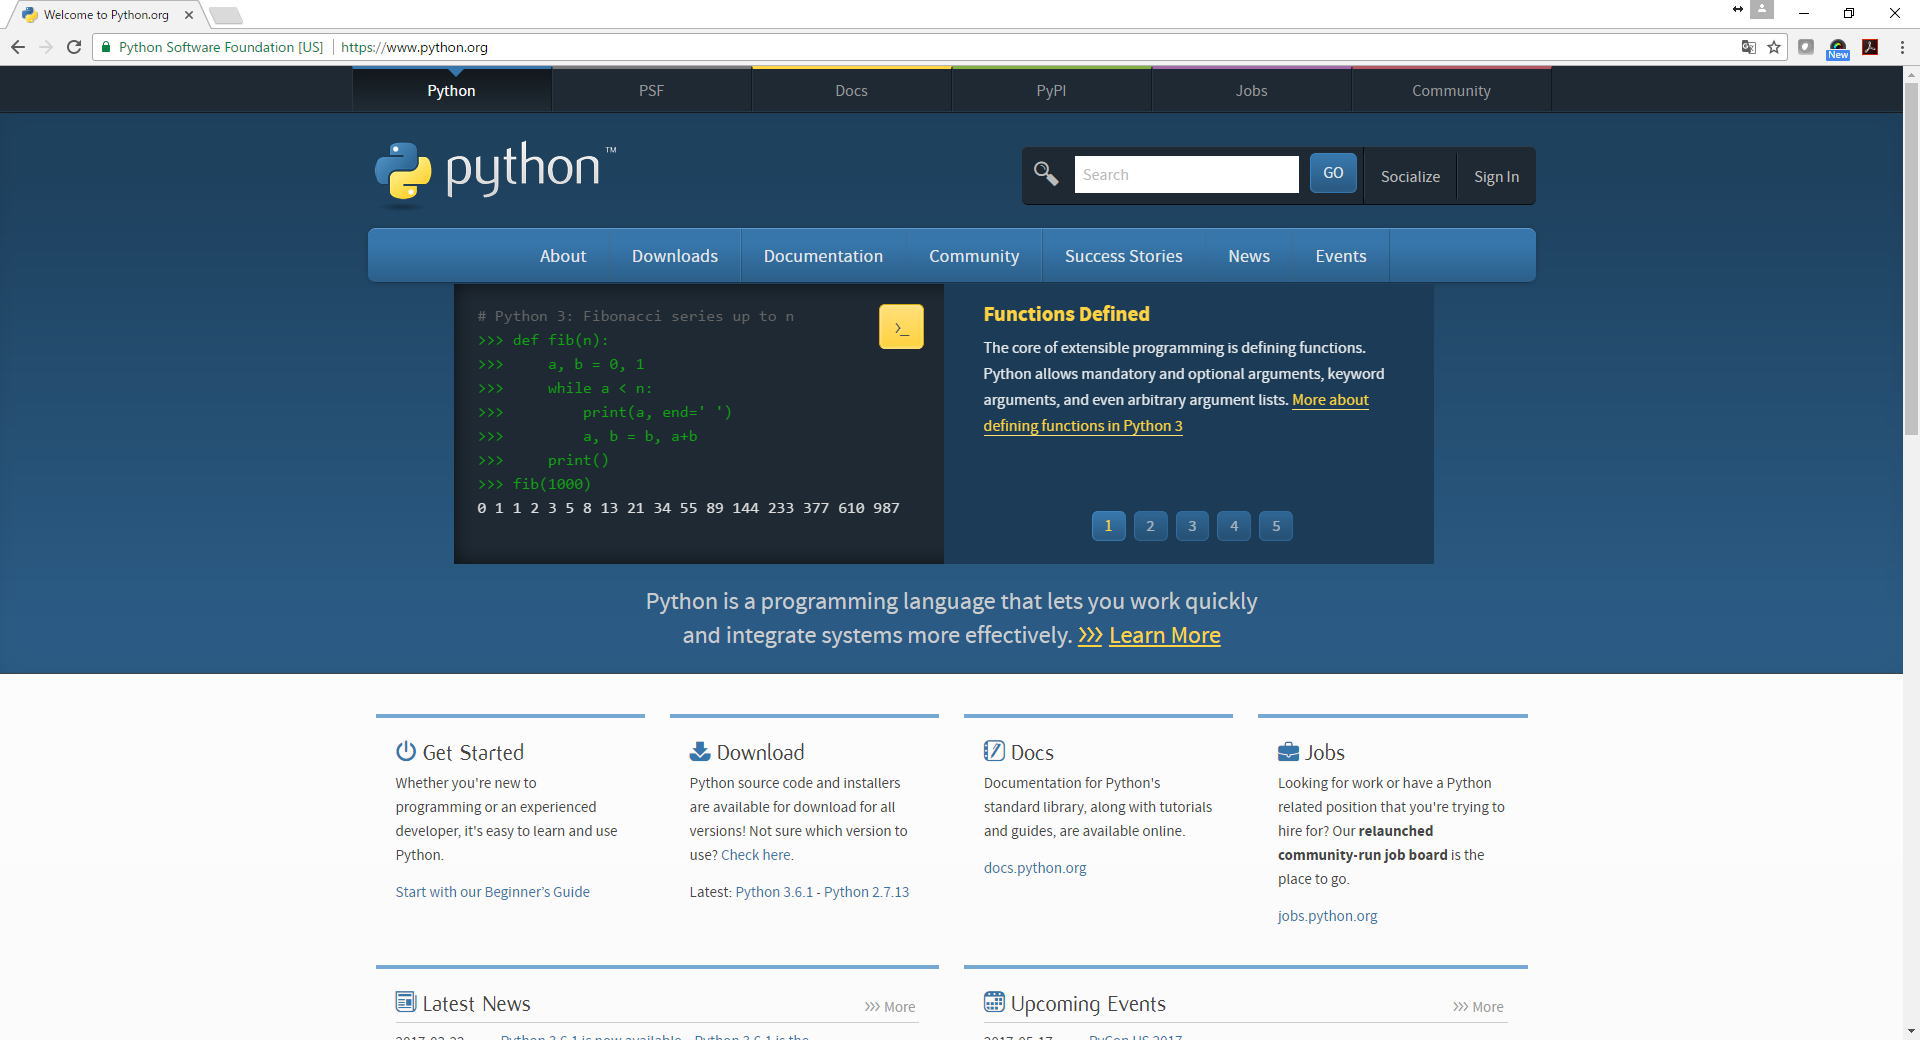The image size is (1920, 1040).
Task: Switch to the Jobs top tab
Action: [1251, 90]
